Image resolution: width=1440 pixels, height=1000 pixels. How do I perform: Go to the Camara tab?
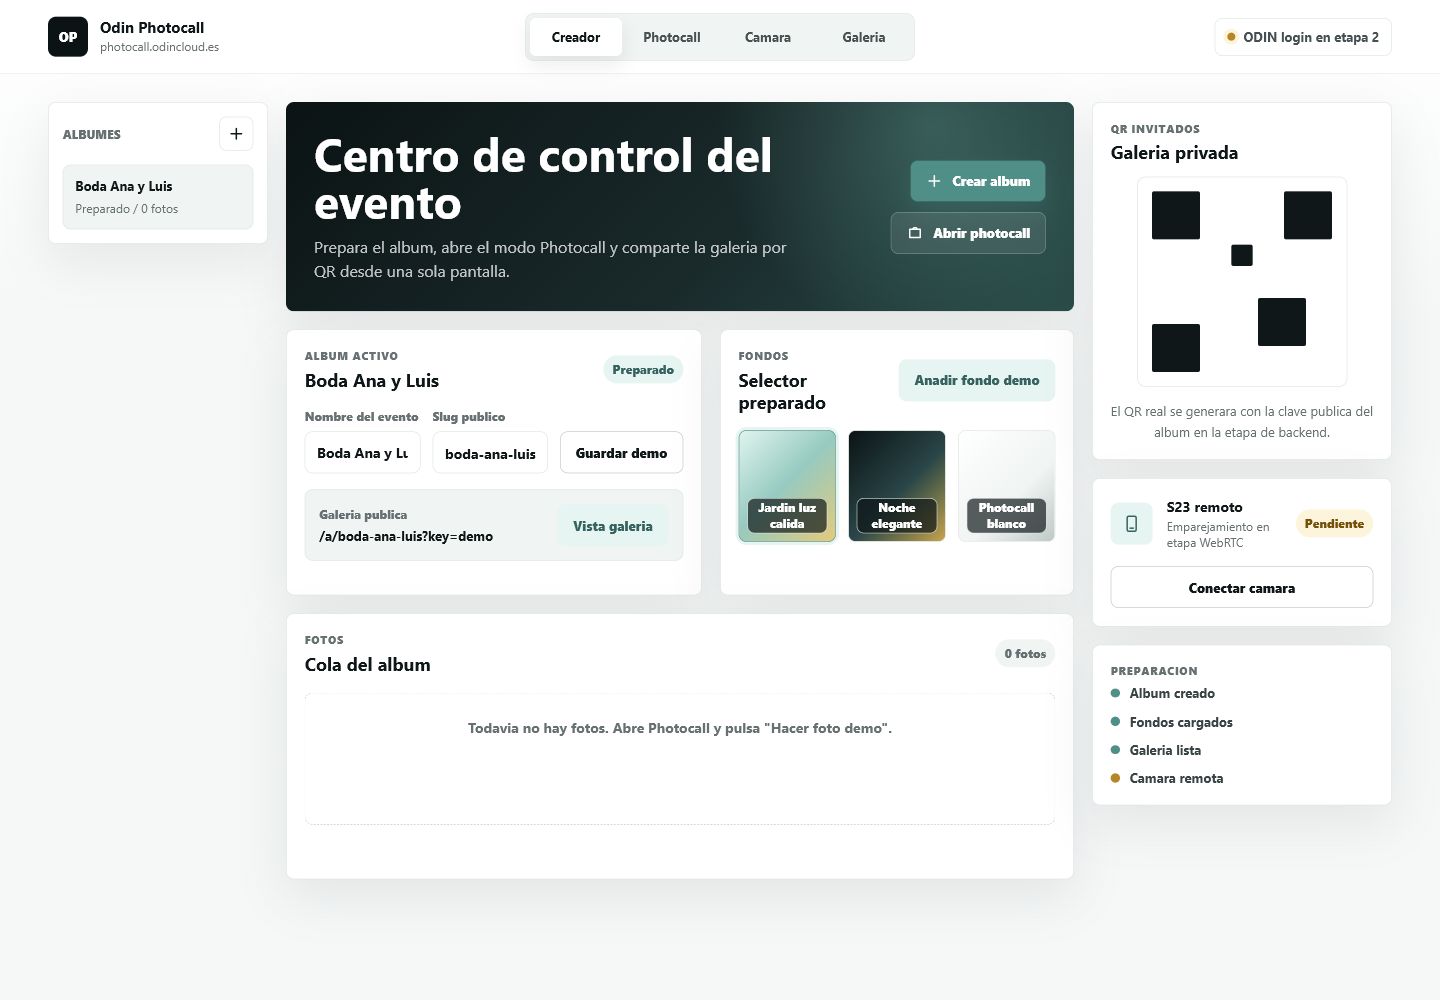coord(768,37)
